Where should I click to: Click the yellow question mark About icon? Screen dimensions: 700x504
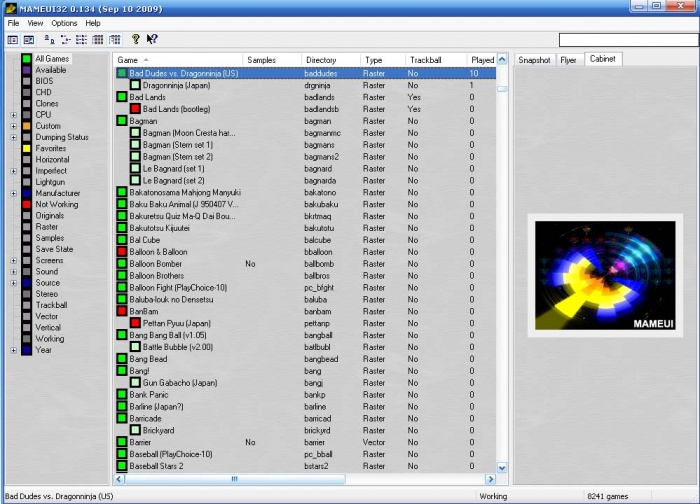pyautogui.click(x=136, y=39)
